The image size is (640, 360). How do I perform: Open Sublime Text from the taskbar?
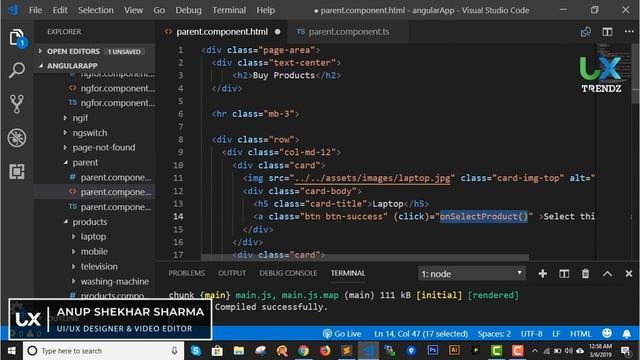point(347,351)
